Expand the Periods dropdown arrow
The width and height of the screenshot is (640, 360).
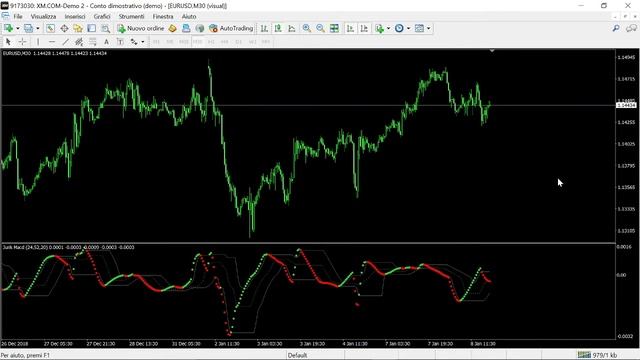(408, 28)
